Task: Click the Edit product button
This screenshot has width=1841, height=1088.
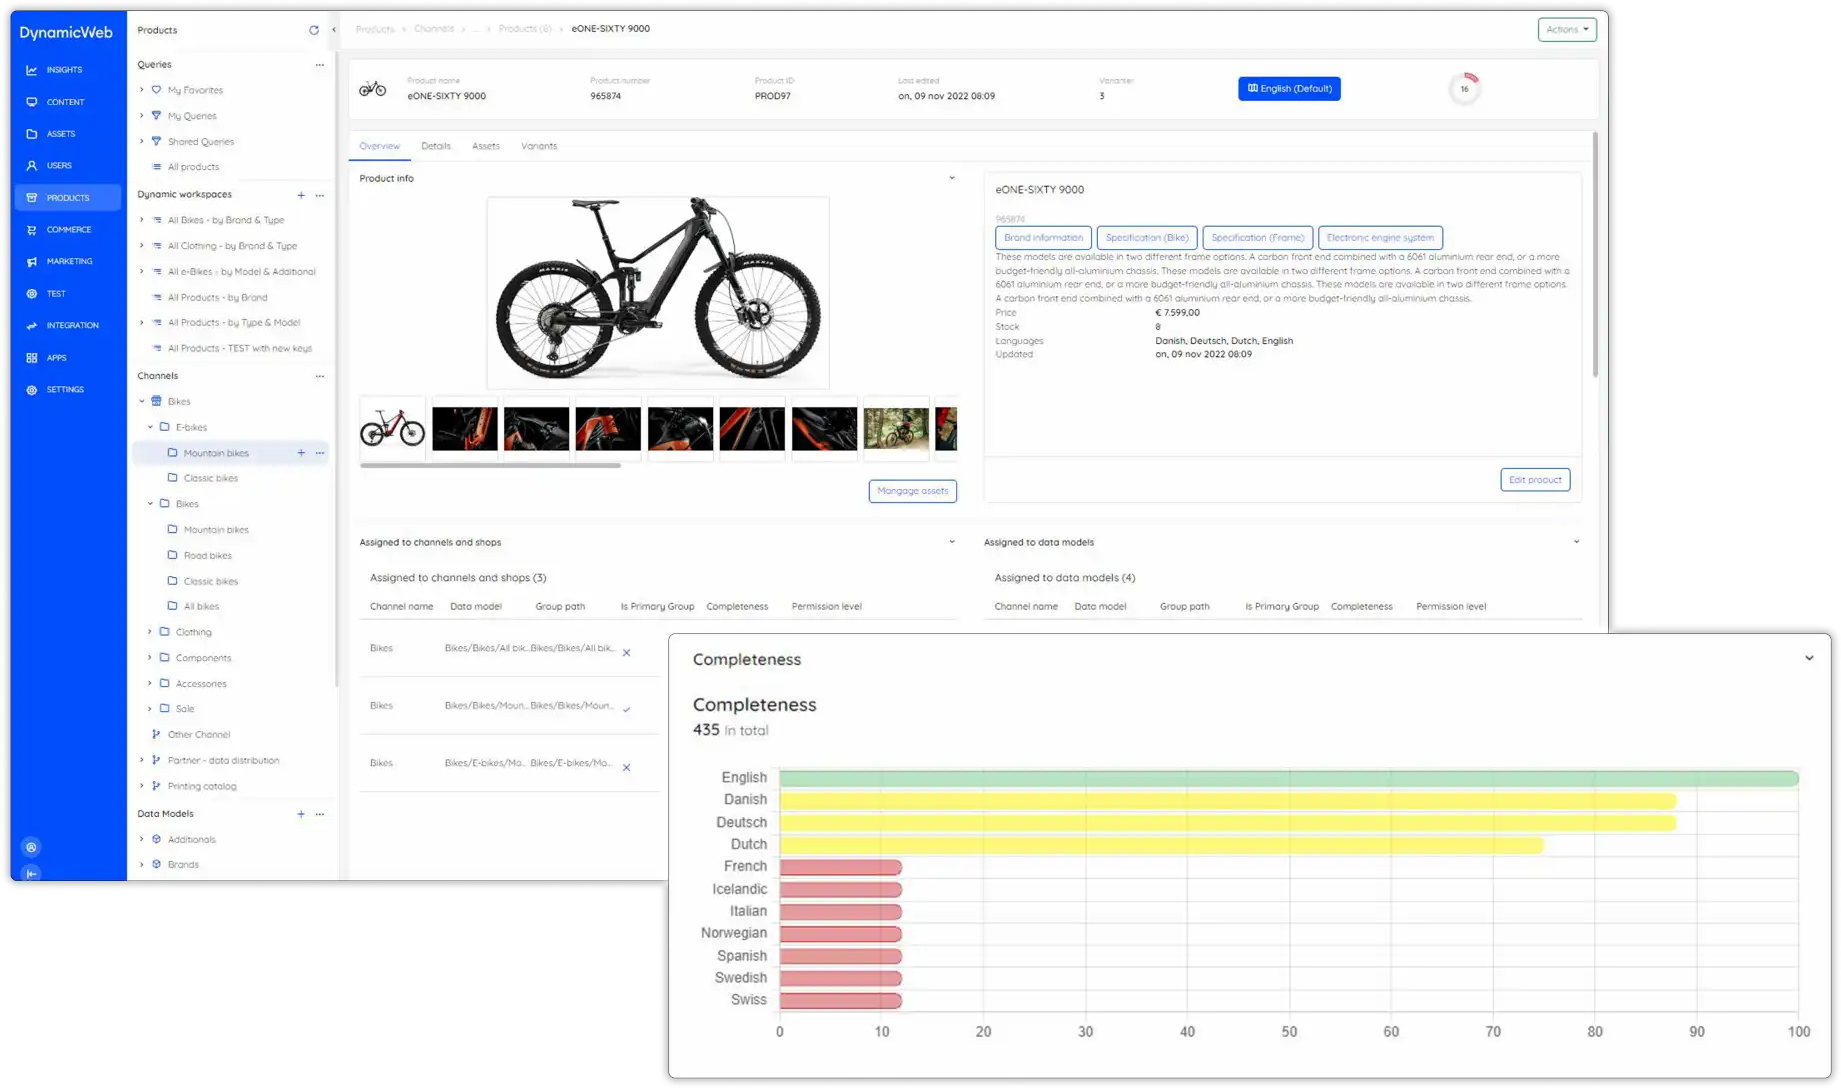Action: pos(1536,480)
